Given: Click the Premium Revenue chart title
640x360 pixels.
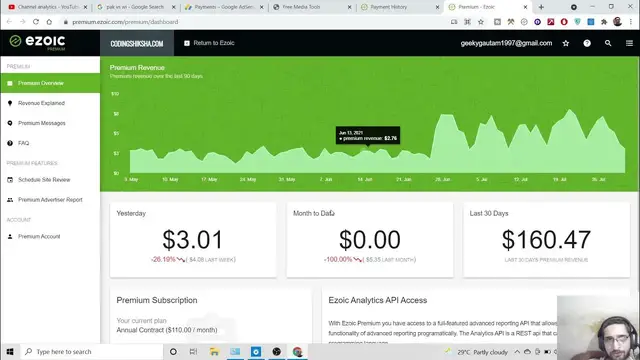Looking at the screenshot, I should (x=137, y=68).
